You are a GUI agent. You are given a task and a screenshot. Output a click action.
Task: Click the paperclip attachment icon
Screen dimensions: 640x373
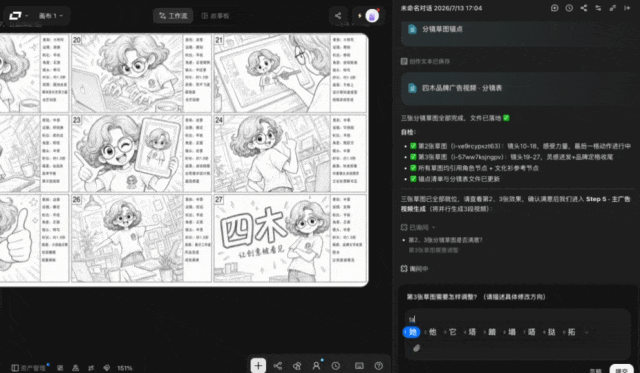click(416, 348)
